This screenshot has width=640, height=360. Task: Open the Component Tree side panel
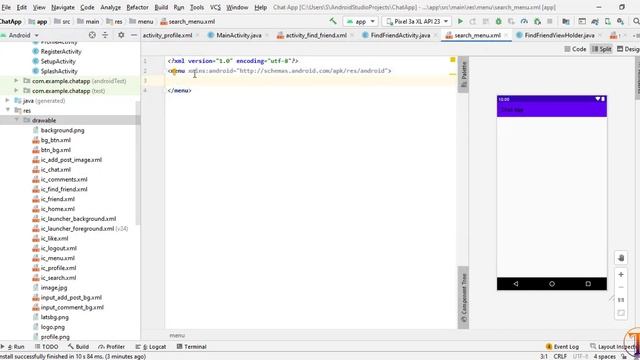[463, 298]
